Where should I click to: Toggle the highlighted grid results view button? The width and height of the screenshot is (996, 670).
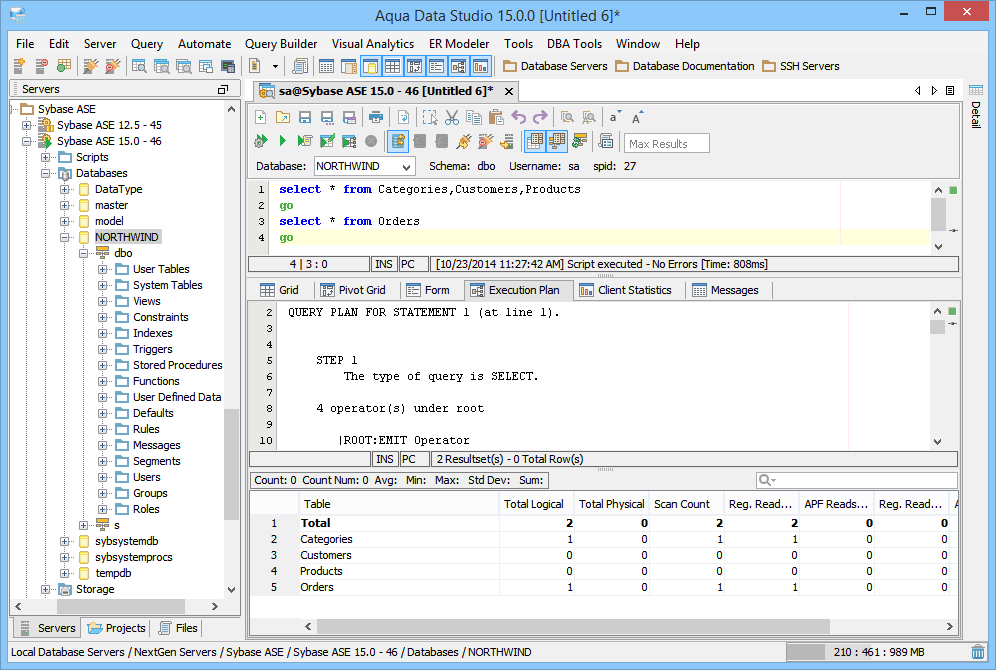535,142
